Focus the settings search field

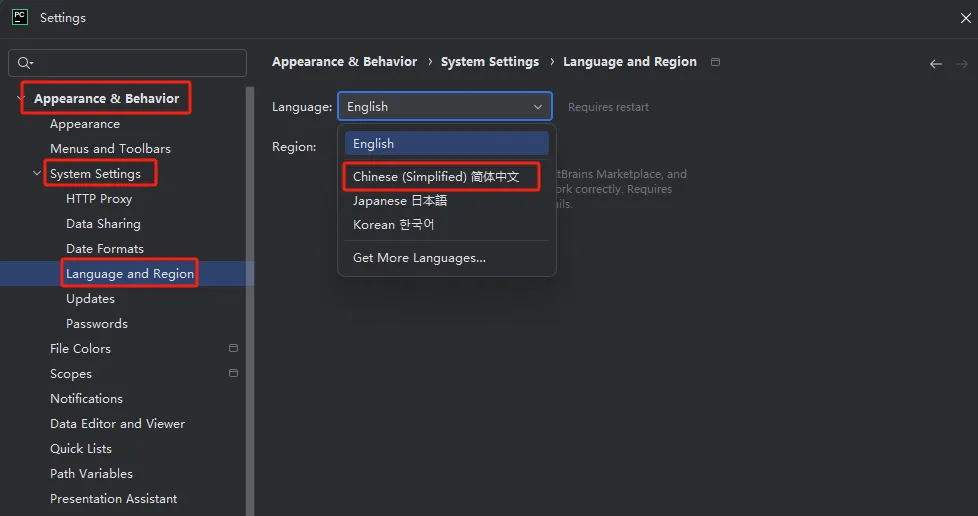tap(127, 63)
